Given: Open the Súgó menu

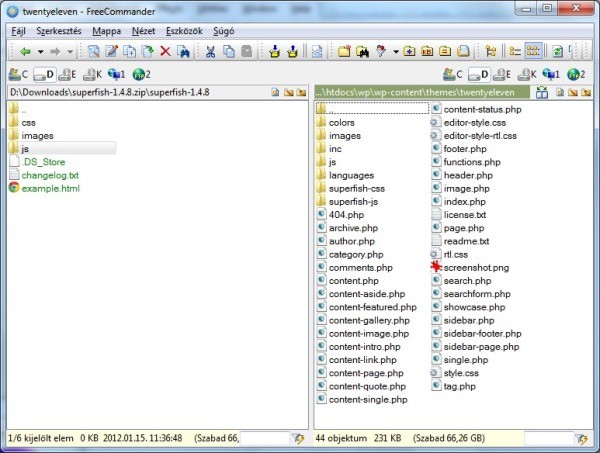Looking at the screenshot, I should point(223,31).
